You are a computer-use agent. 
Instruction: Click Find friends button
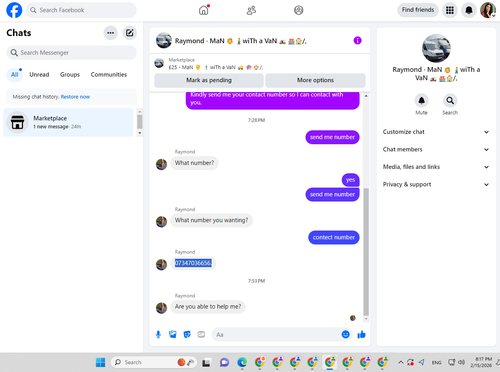click(x=418, y=10)
